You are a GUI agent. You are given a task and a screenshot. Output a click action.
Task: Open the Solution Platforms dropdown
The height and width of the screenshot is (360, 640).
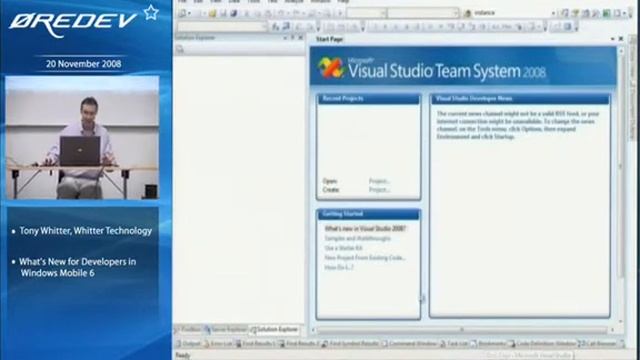[x=456, y=13]
